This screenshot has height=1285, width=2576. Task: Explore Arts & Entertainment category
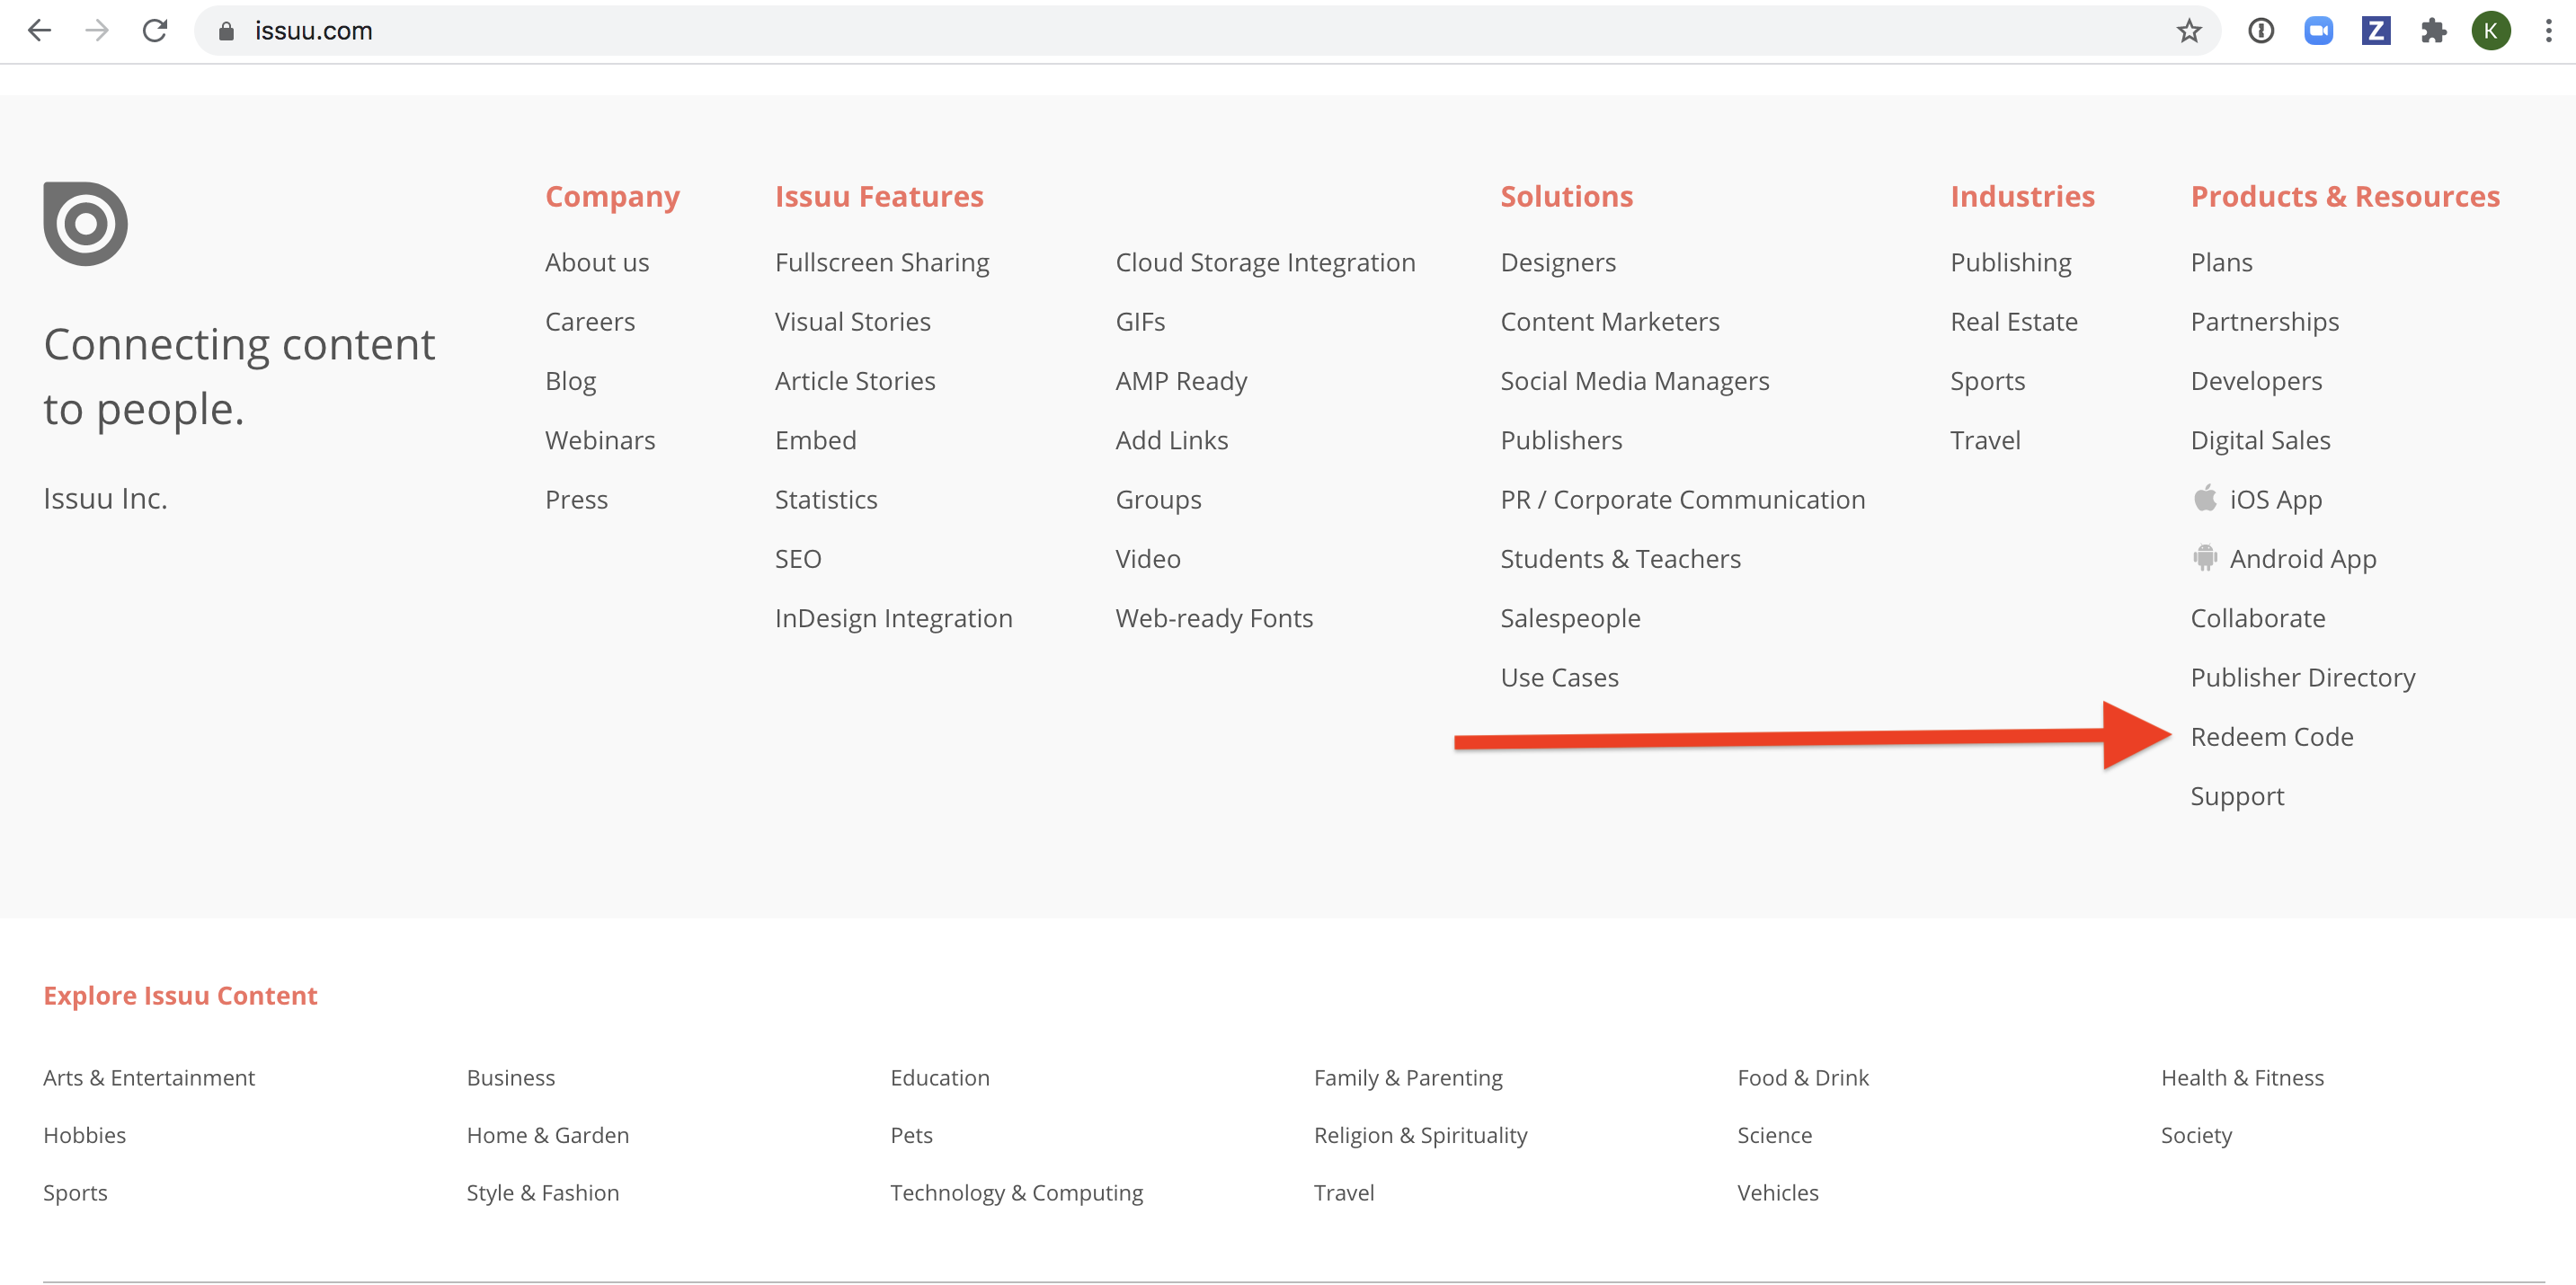point(149,1077)
